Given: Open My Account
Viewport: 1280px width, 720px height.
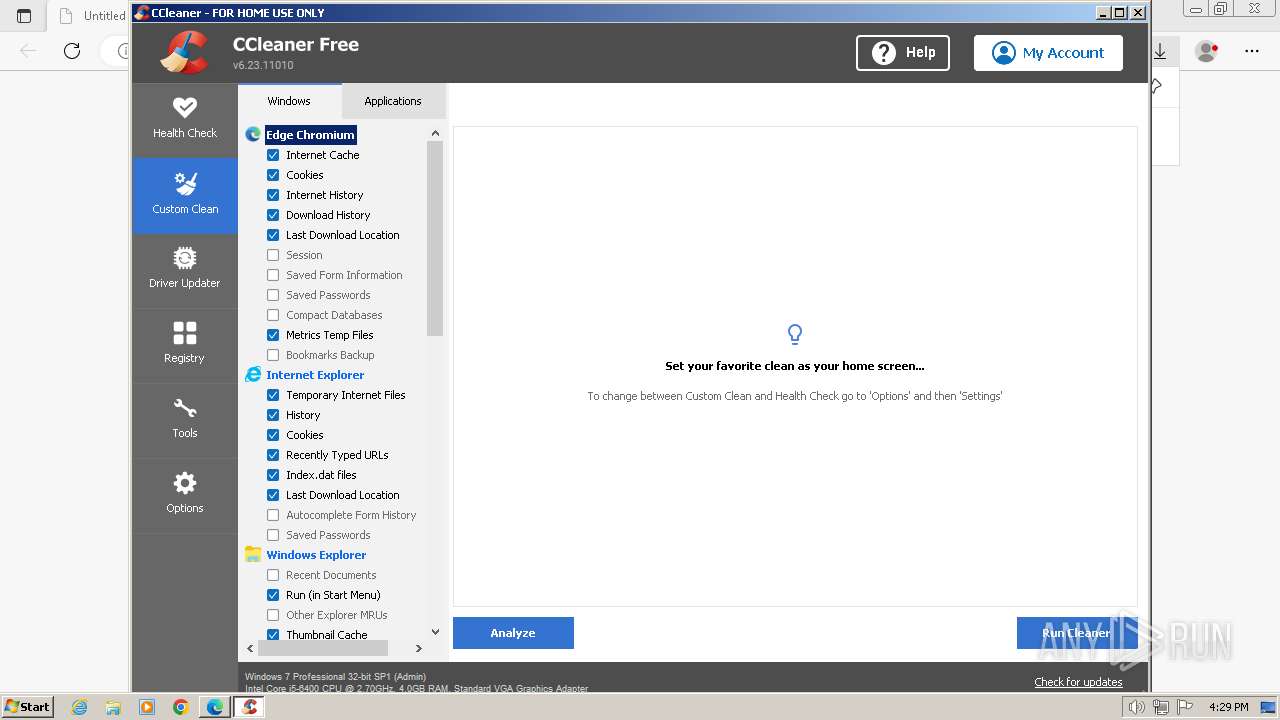Looking at the screenshot, I should (x=1048, y=53).
